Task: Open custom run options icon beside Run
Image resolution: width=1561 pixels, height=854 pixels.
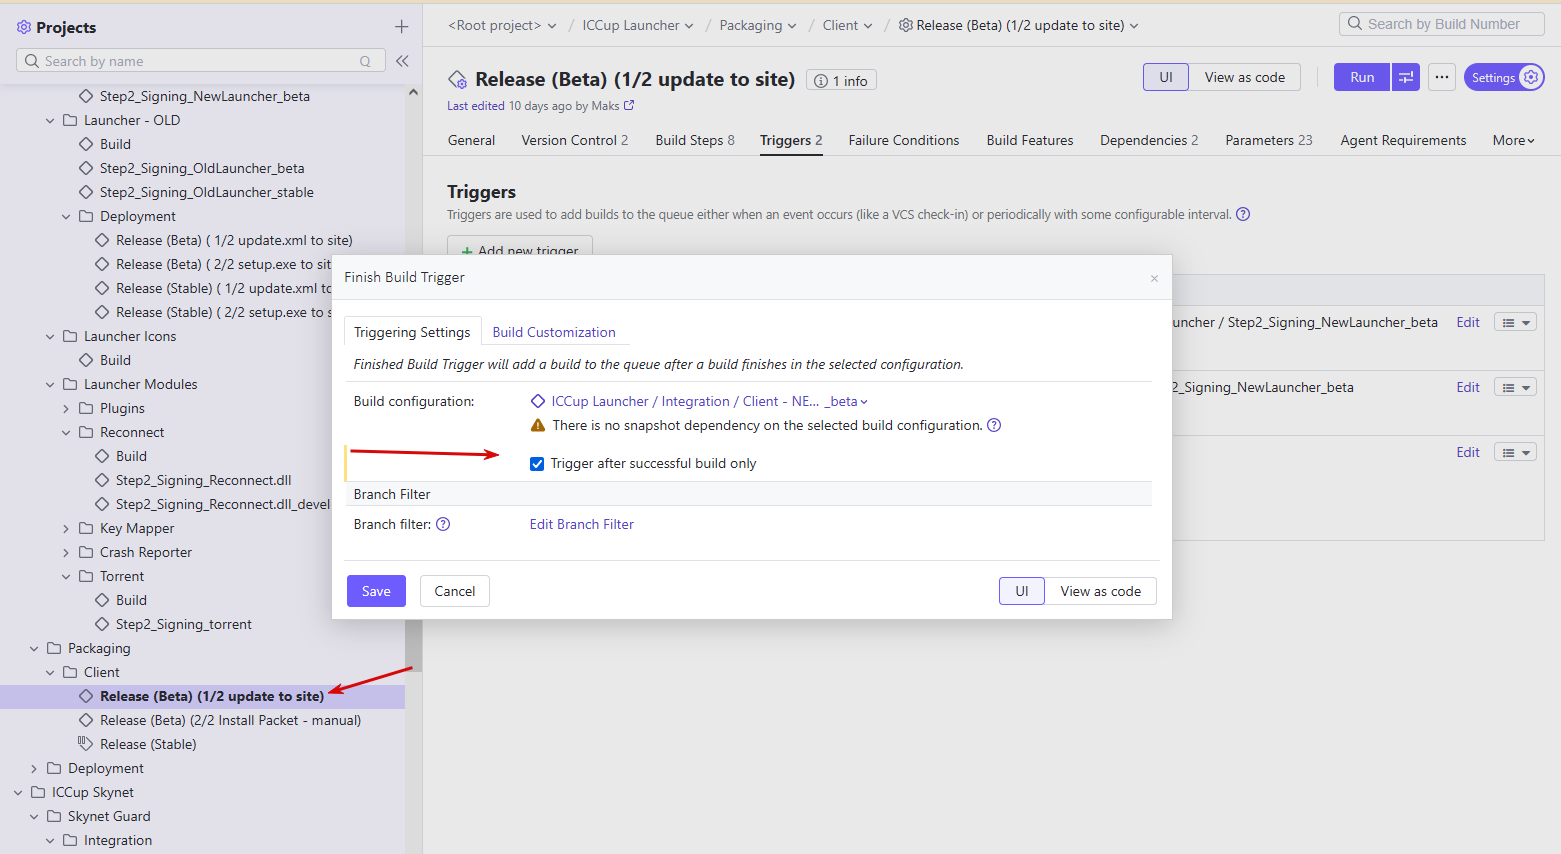Action: 1406,77
